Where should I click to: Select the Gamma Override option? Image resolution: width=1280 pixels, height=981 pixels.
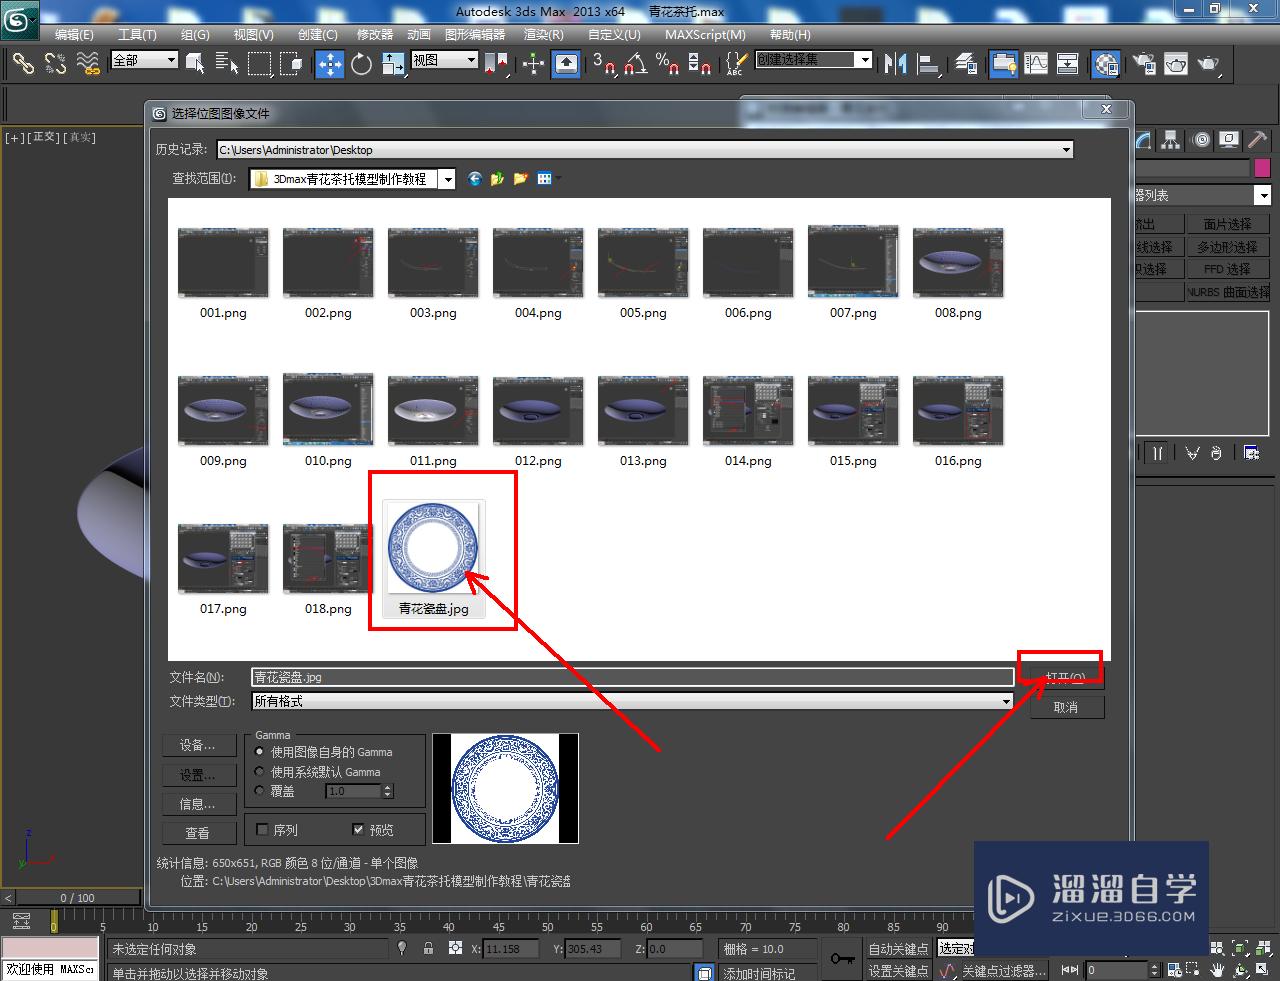(260, 791)
